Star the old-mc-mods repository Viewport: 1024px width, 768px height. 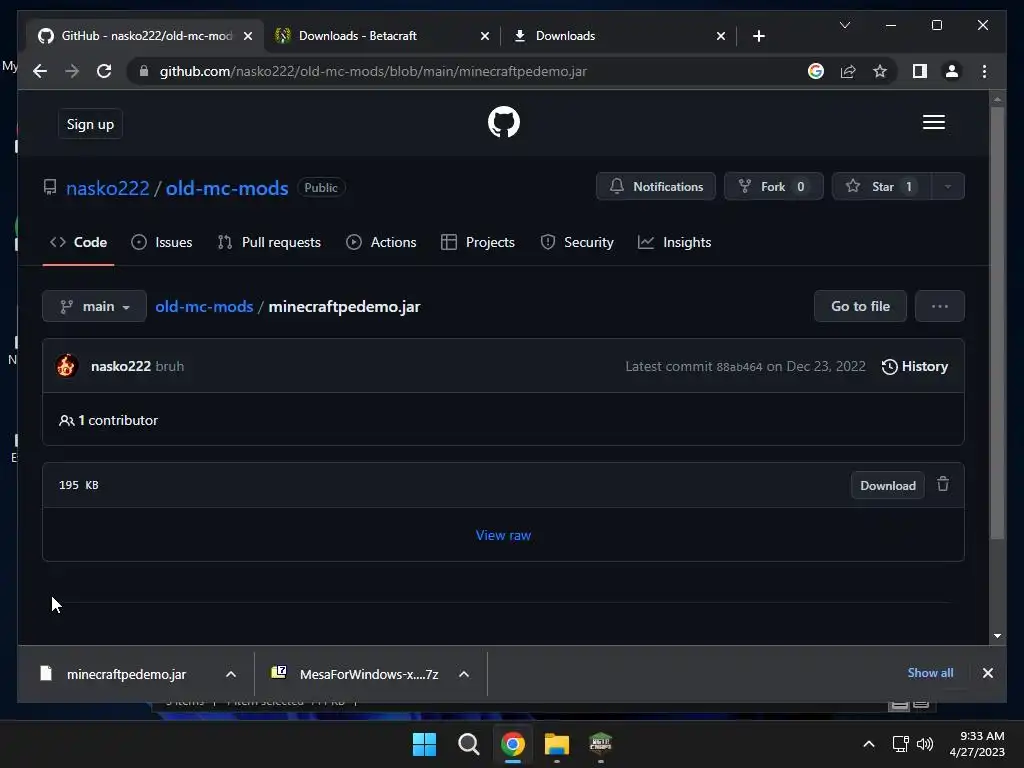pos(882,187)
